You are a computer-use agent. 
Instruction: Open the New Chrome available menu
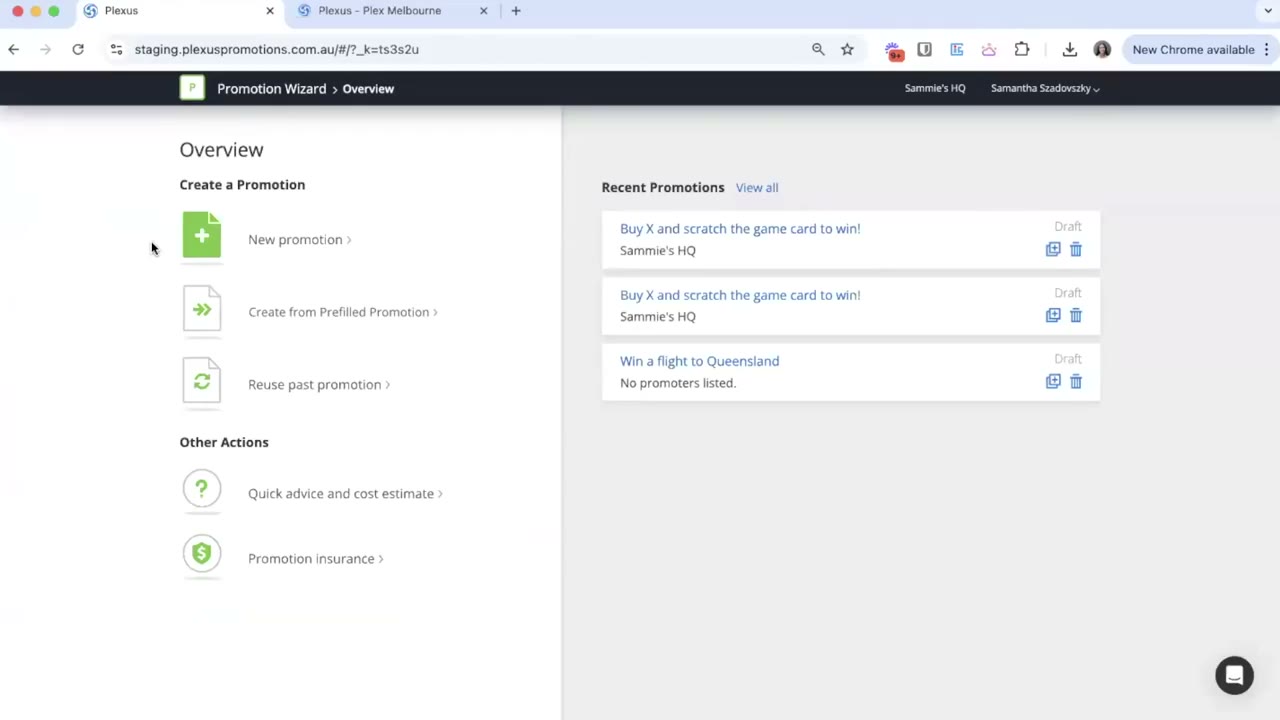1200,49
